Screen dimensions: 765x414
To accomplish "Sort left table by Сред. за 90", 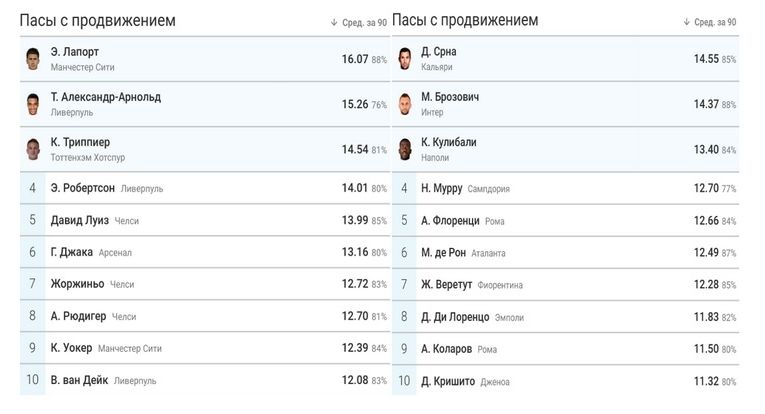I will (x=361, y=22).
